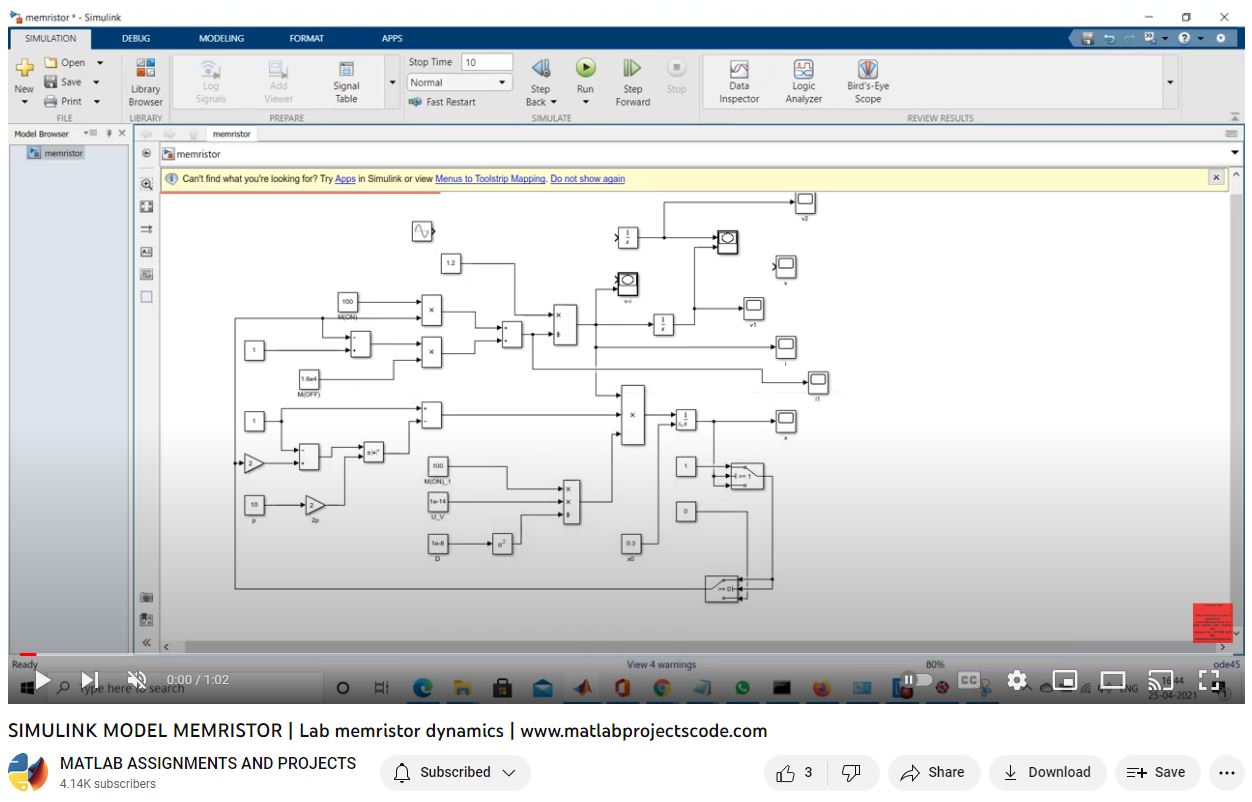Switch to the DEBUG tab

coord(136,38)
